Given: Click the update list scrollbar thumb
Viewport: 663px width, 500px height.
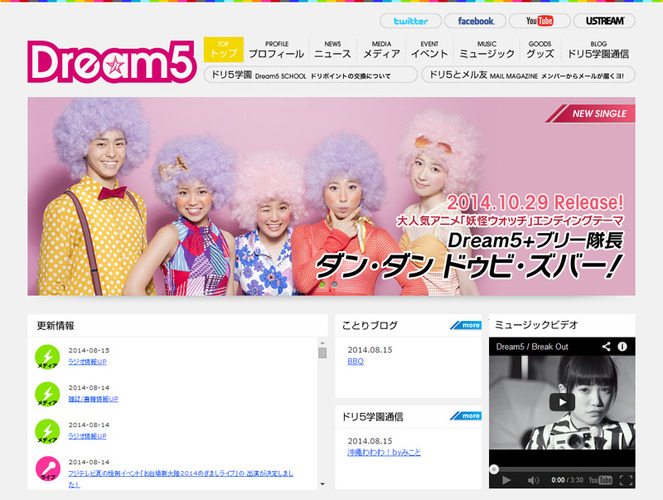Looking at the screenshot, I should coord(323,353).
